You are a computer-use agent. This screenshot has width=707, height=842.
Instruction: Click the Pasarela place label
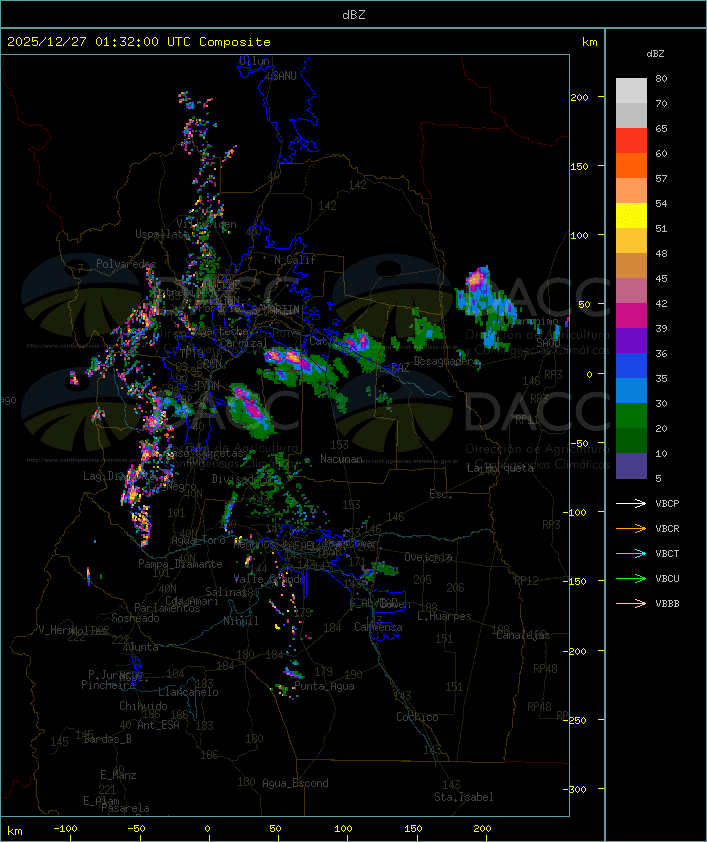coord(126,808)
